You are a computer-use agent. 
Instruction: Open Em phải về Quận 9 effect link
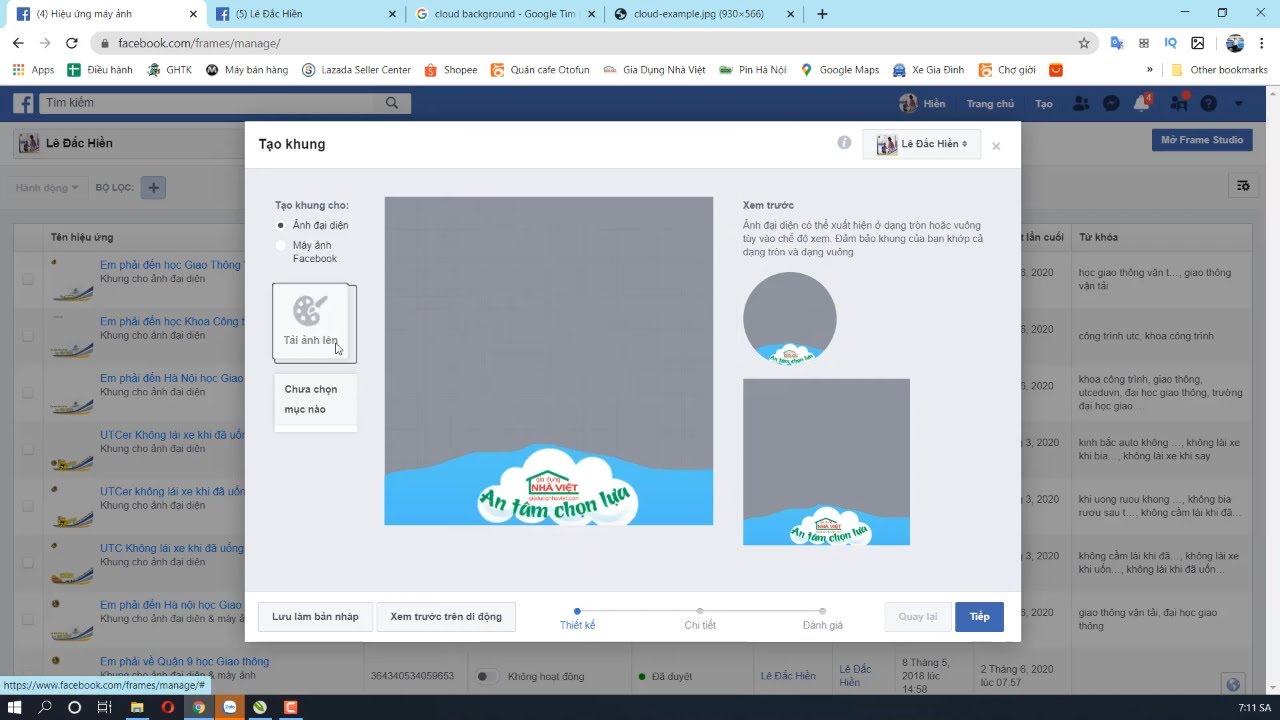pyautogui.click(x=184, y=661)
